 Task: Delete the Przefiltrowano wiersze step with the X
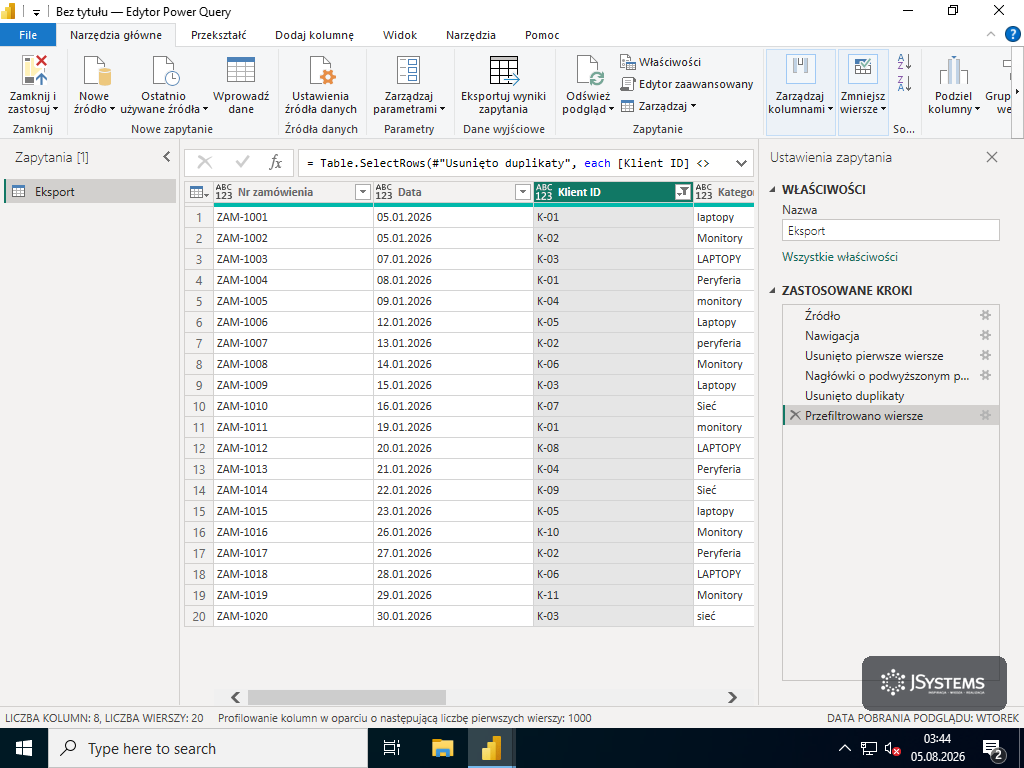tap(795, 415)
